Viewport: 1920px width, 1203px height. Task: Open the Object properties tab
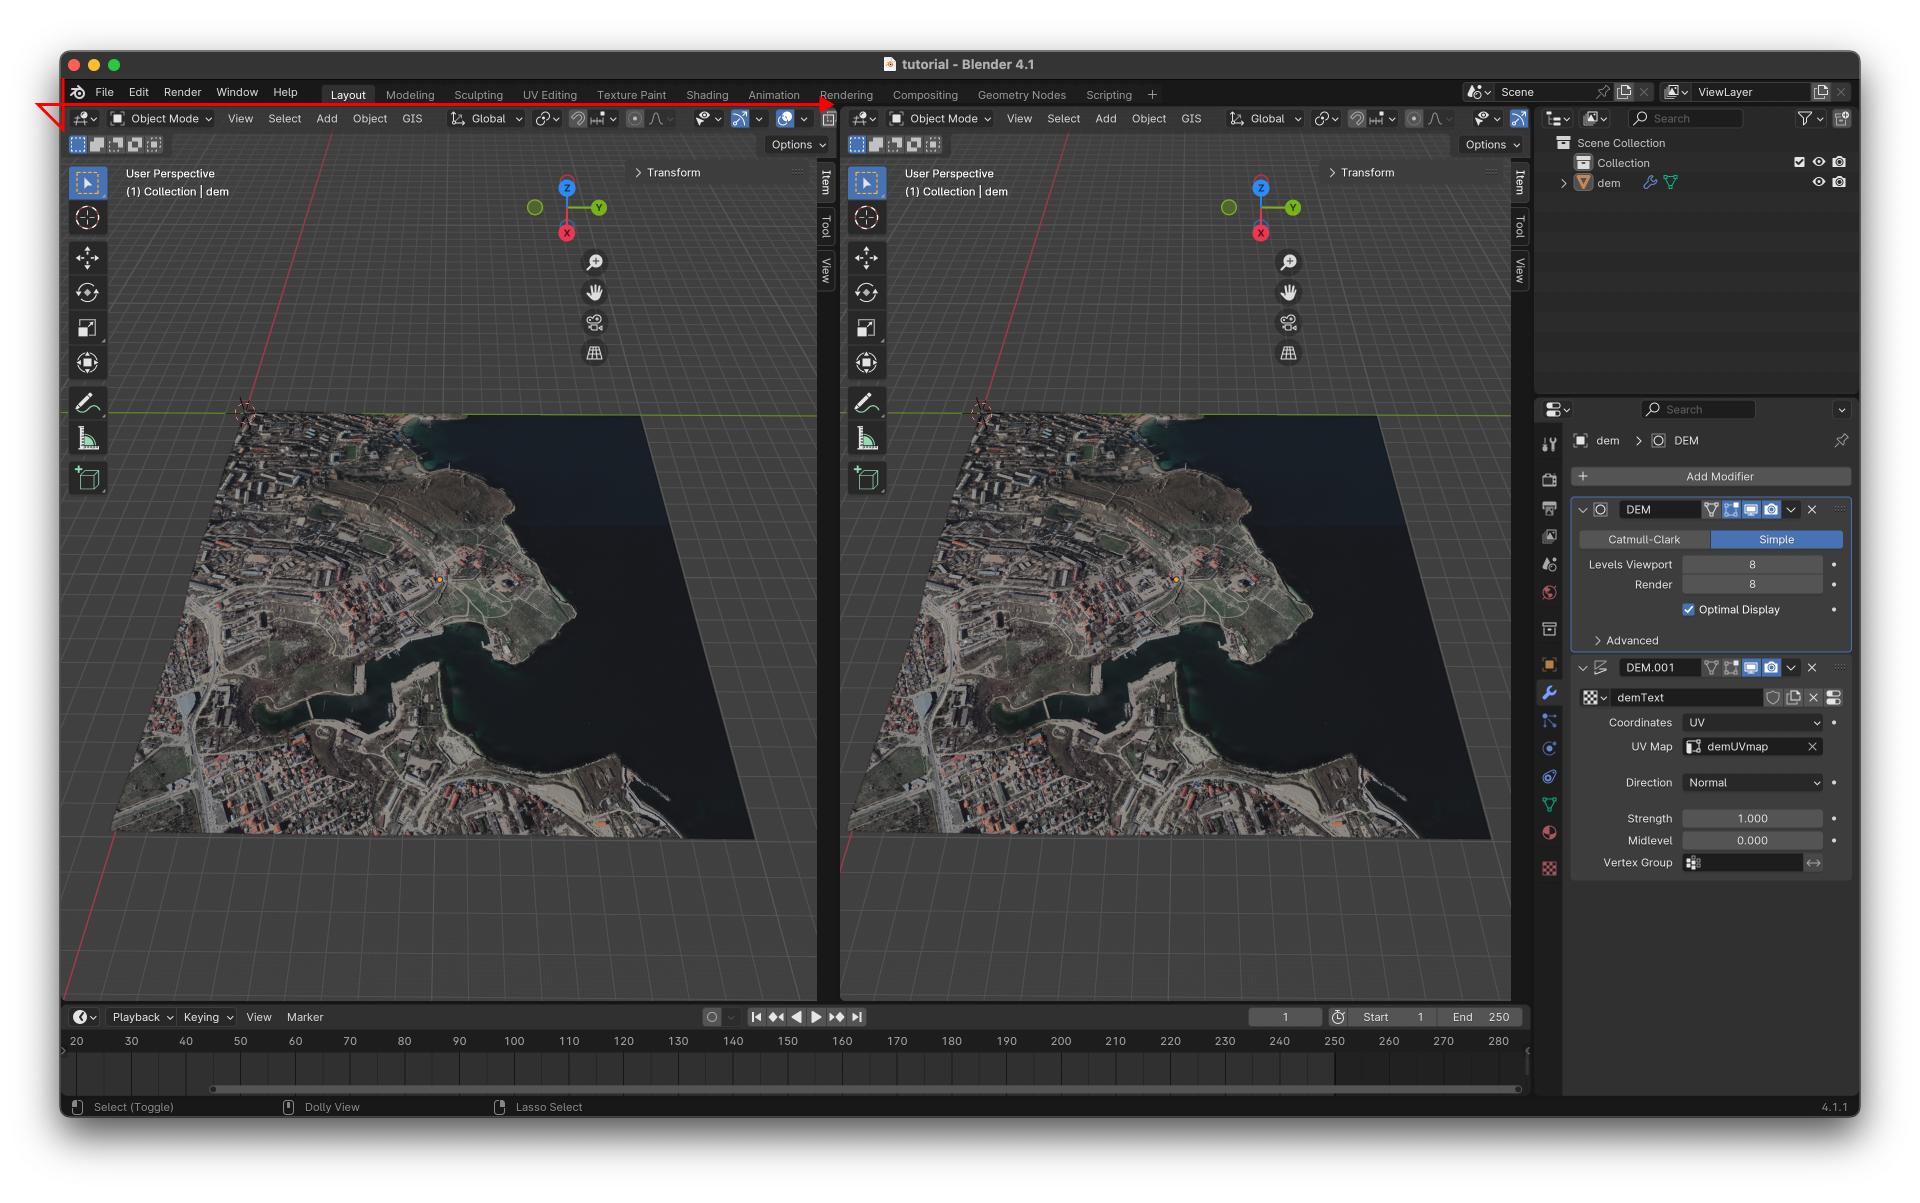(x=1549, y=664)
